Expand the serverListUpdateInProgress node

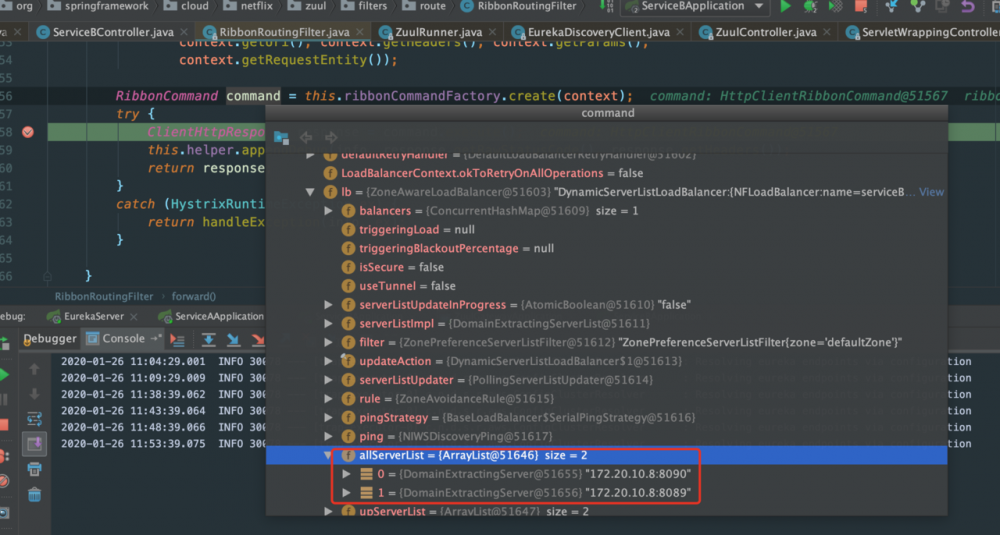tap(328, 305)
